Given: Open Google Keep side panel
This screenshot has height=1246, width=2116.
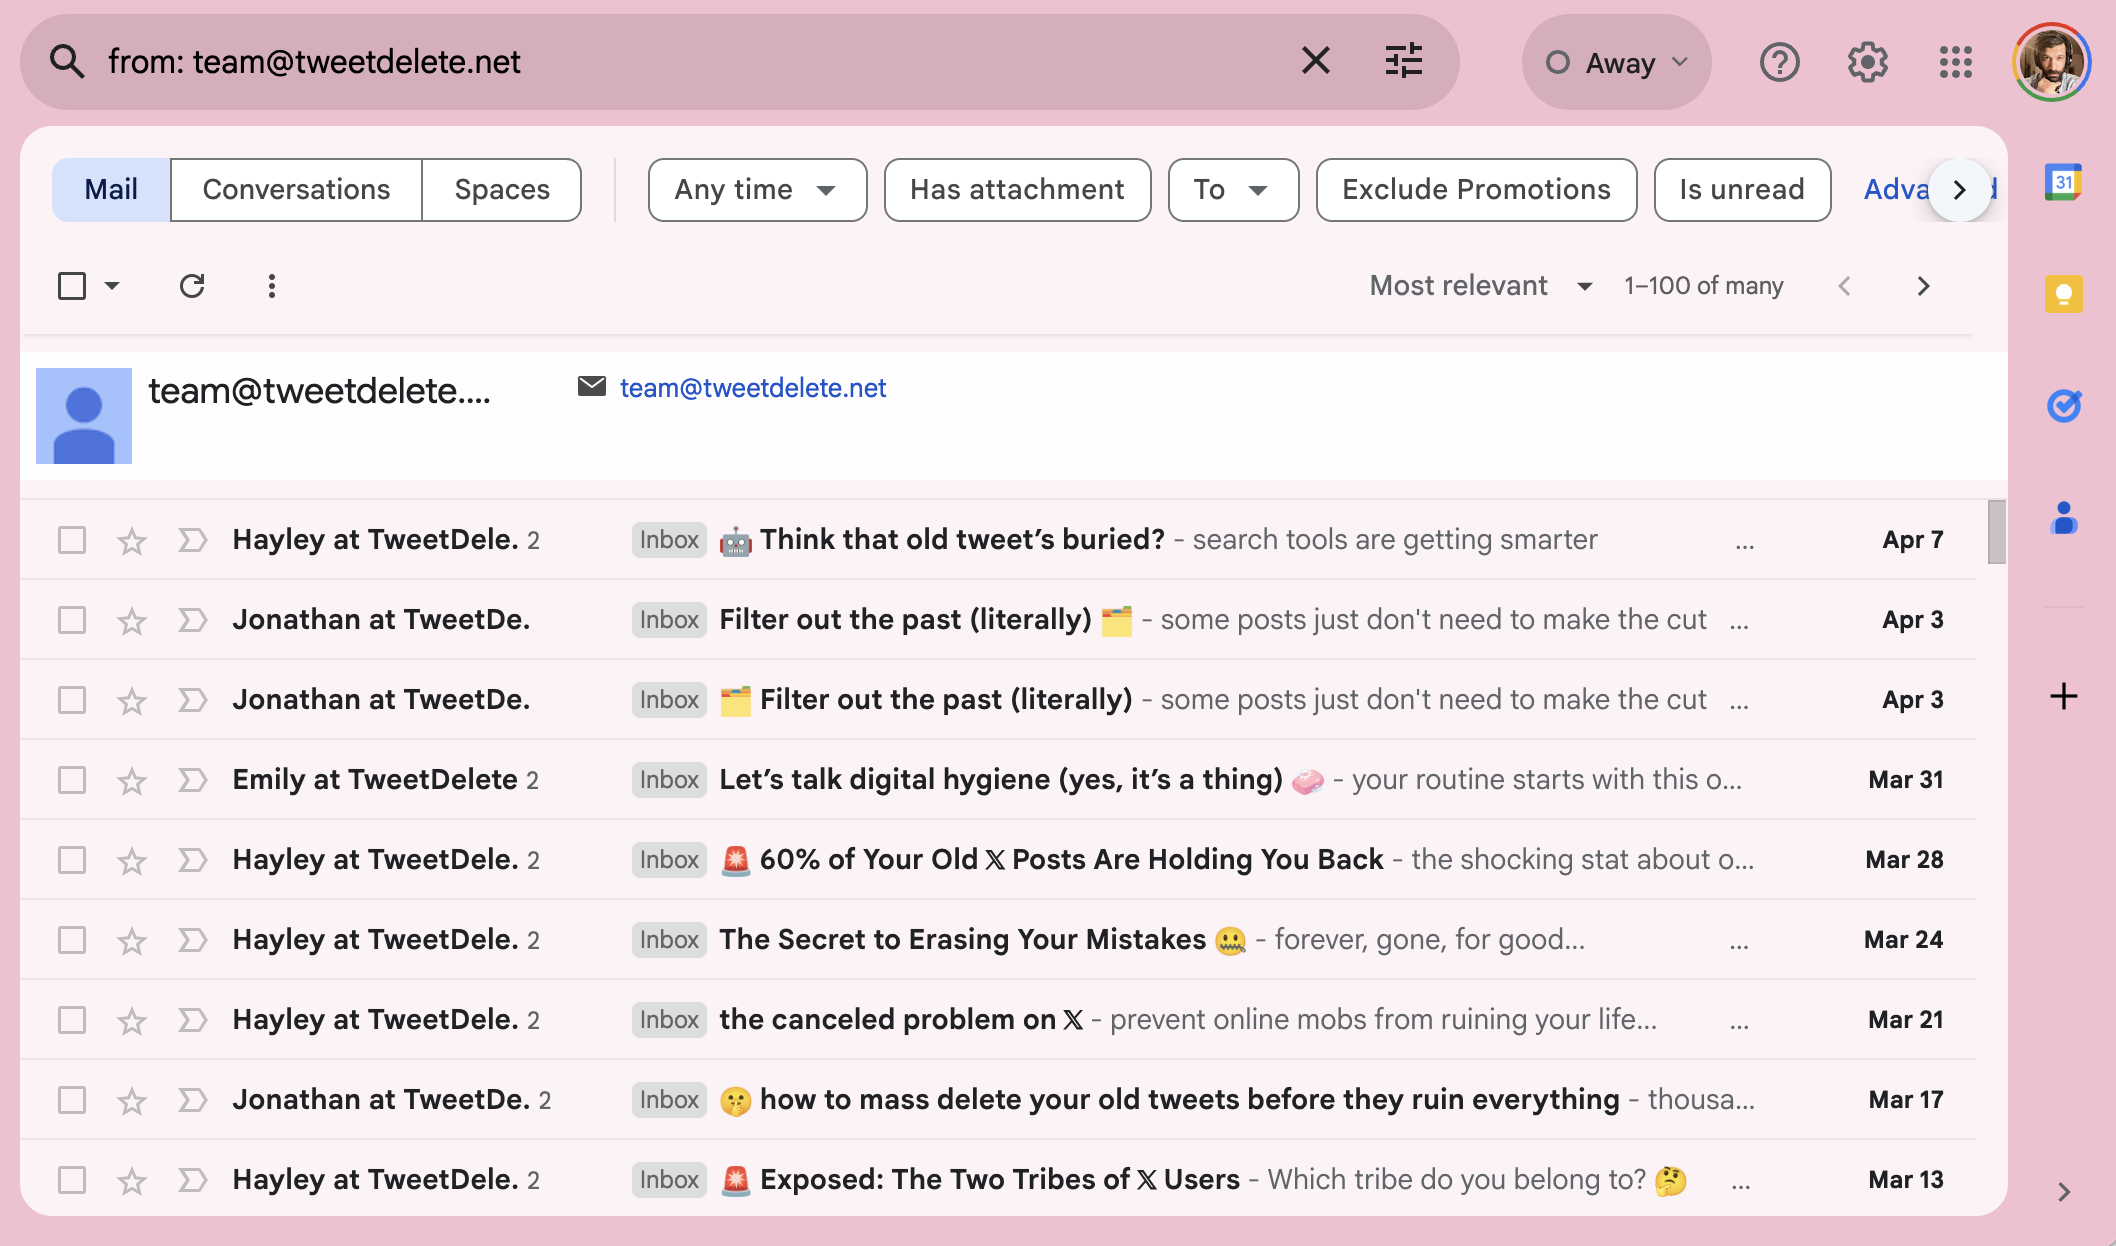Looking at the screenshot, I should (x=2063, y=294).
